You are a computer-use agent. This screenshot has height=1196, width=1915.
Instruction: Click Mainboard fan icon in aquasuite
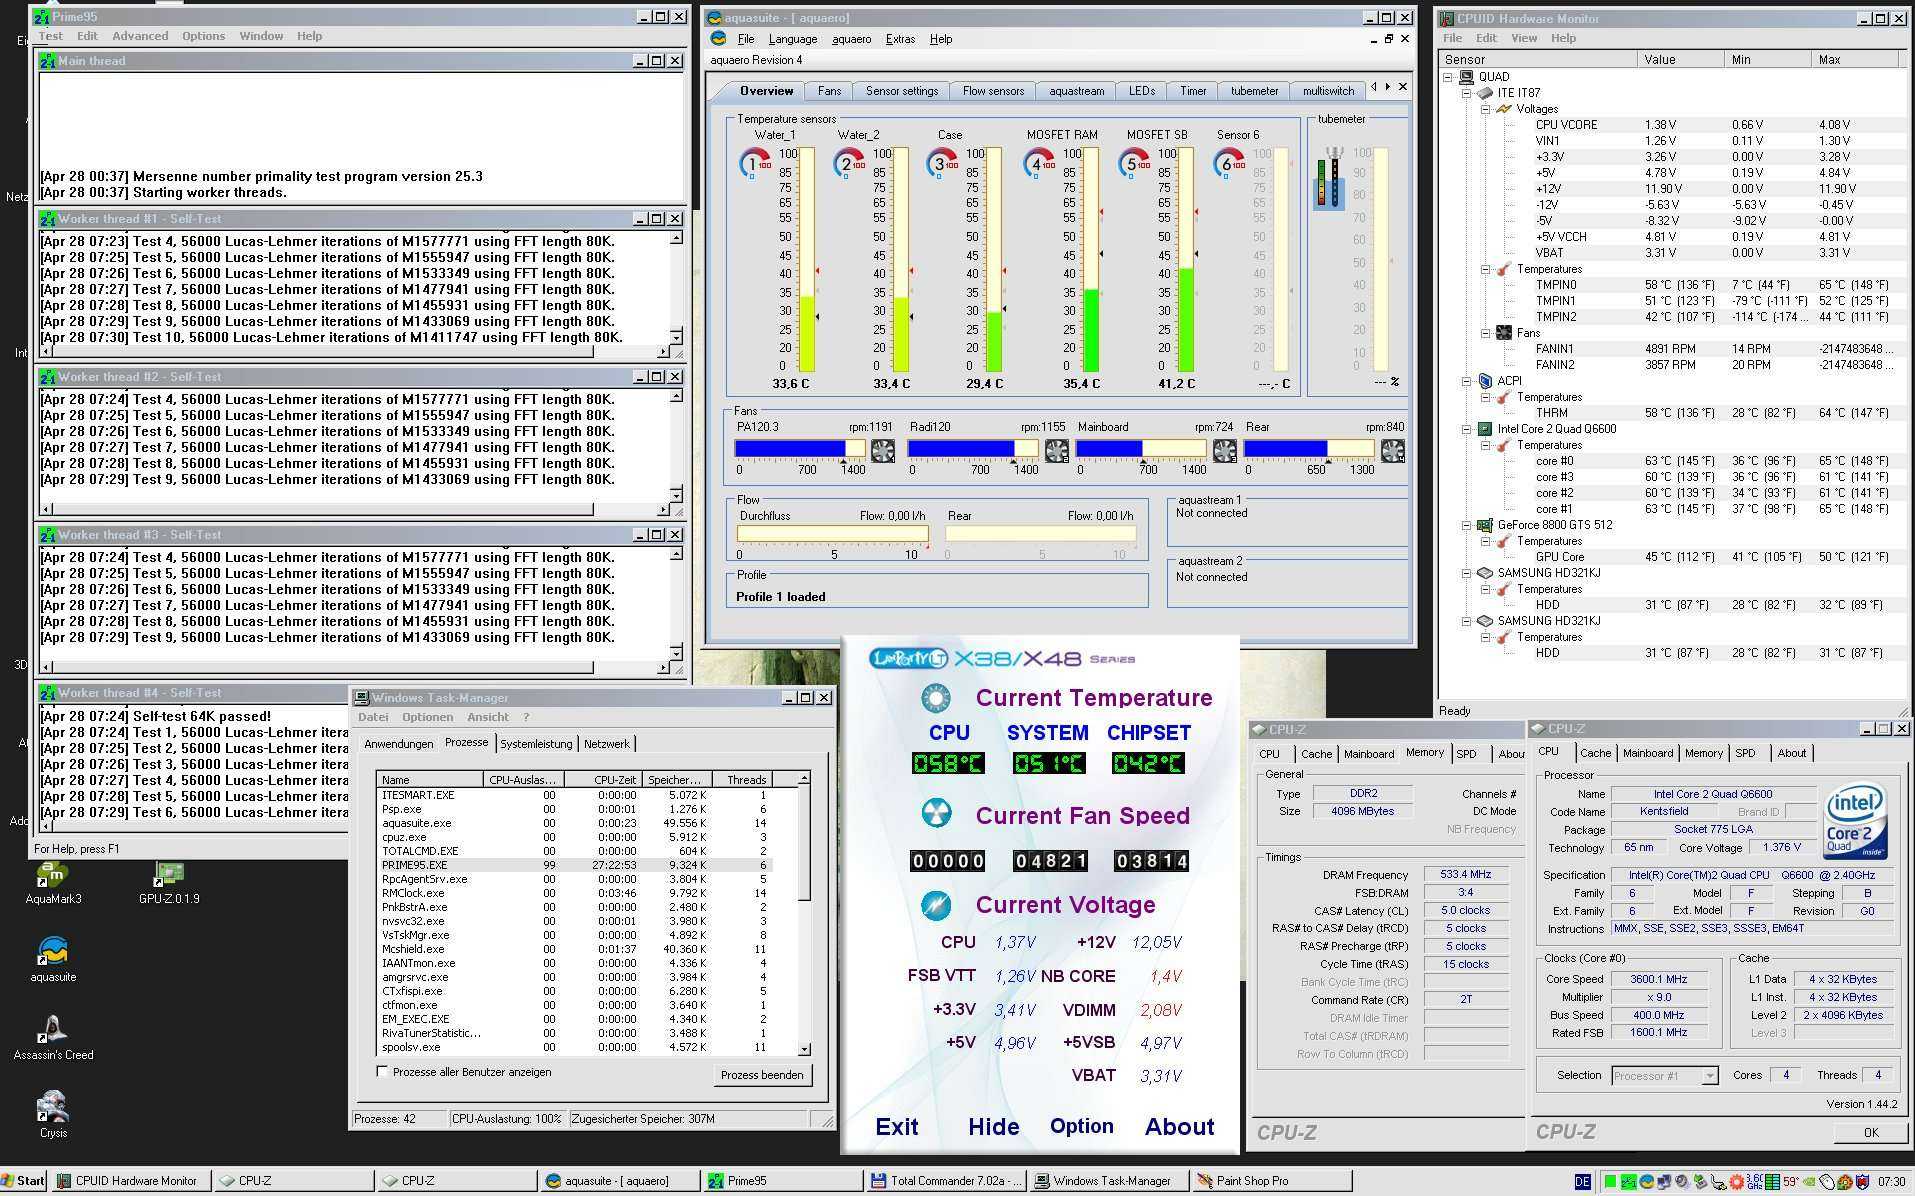1224,451
